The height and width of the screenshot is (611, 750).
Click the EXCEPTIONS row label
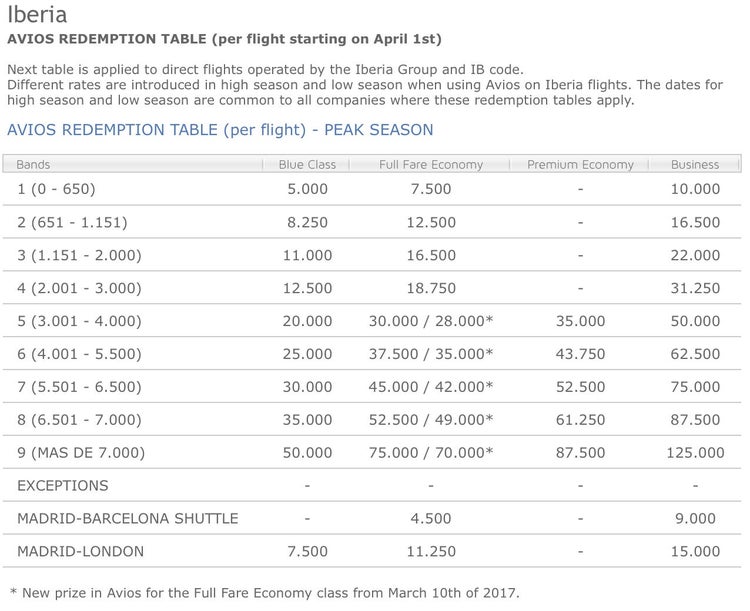tap(63, 486)
